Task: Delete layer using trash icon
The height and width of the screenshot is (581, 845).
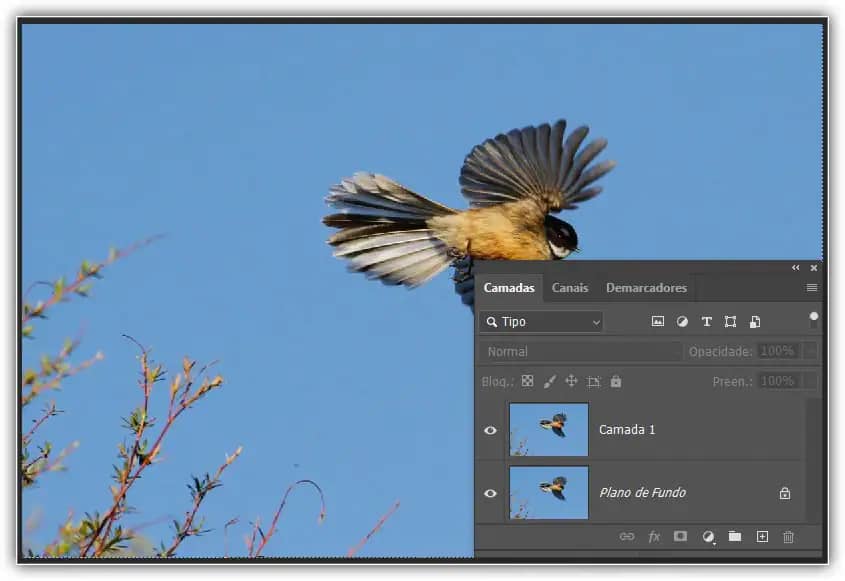Action: point(788,537)
